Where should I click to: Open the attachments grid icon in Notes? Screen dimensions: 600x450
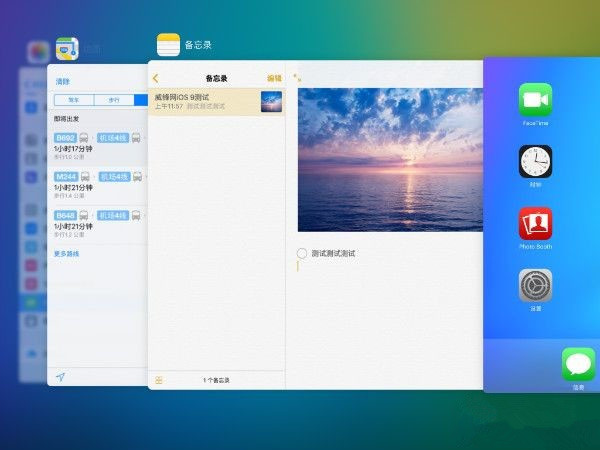(159, 380)
